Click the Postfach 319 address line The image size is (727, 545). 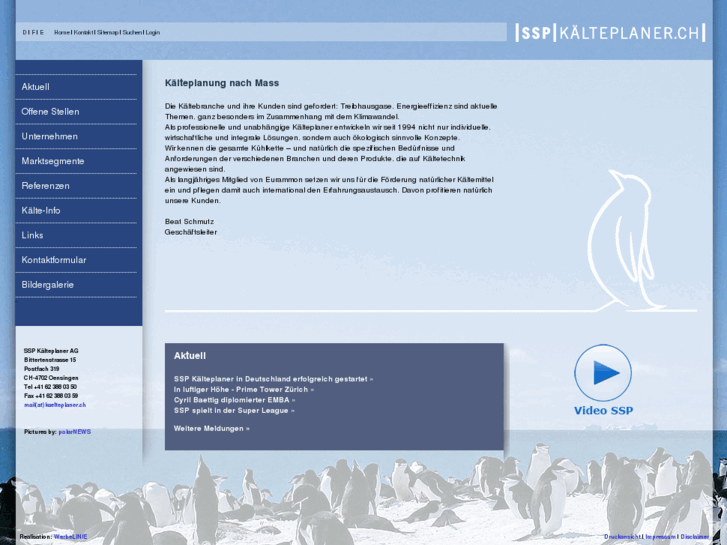click(x=41, y=369)
